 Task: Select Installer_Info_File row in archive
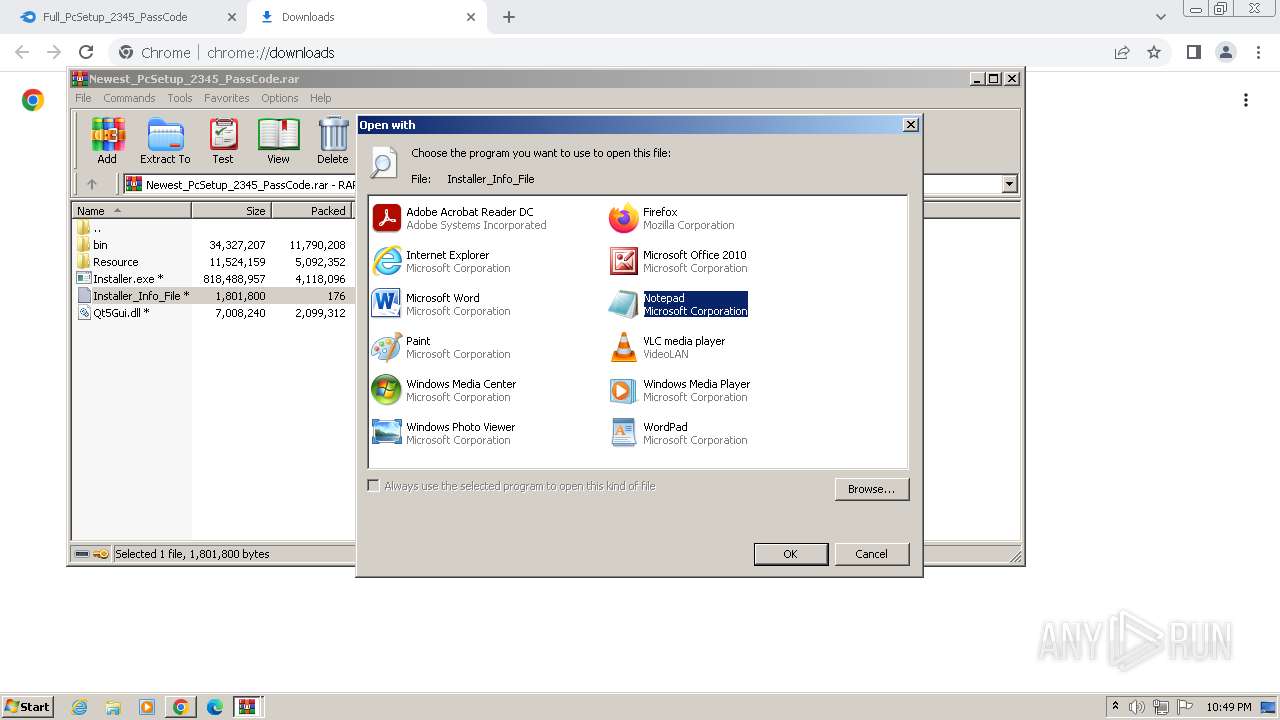(213, 296)
